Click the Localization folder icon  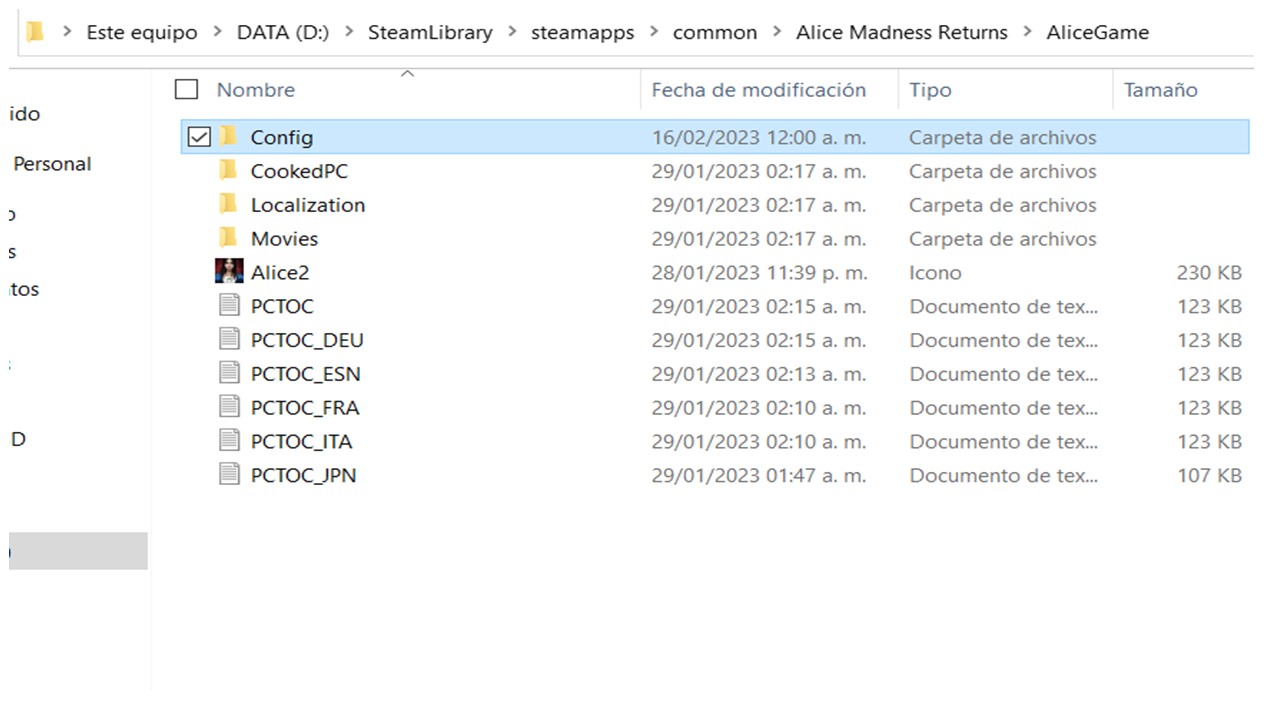tap(229, 205)
